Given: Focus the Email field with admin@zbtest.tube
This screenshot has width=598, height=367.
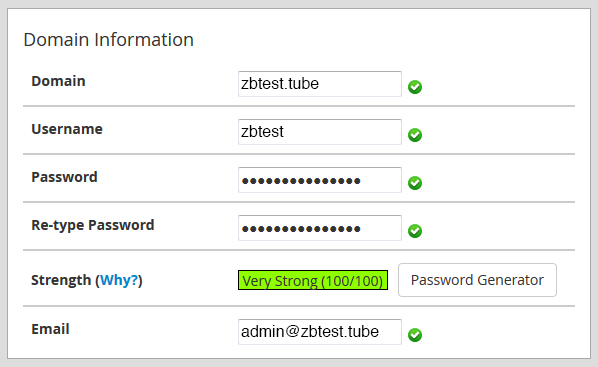Looking at the screenshot, I should 320,332.
